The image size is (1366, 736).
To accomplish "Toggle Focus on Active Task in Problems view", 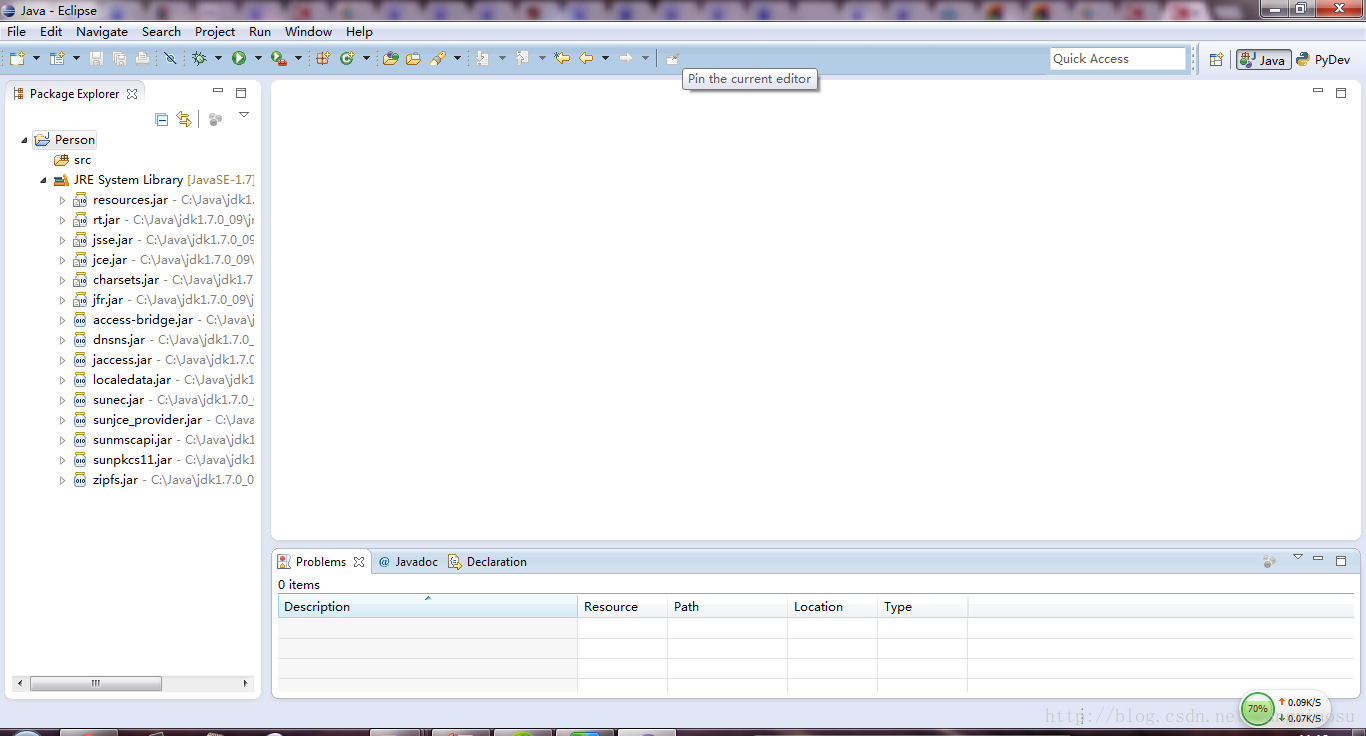I will [1269, 562].
